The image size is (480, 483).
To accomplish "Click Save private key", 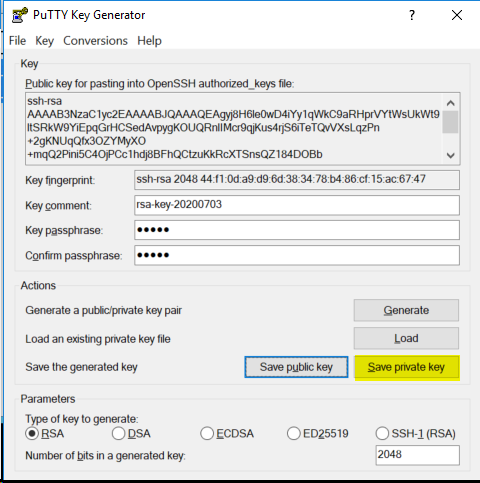I will click(407, 367).
